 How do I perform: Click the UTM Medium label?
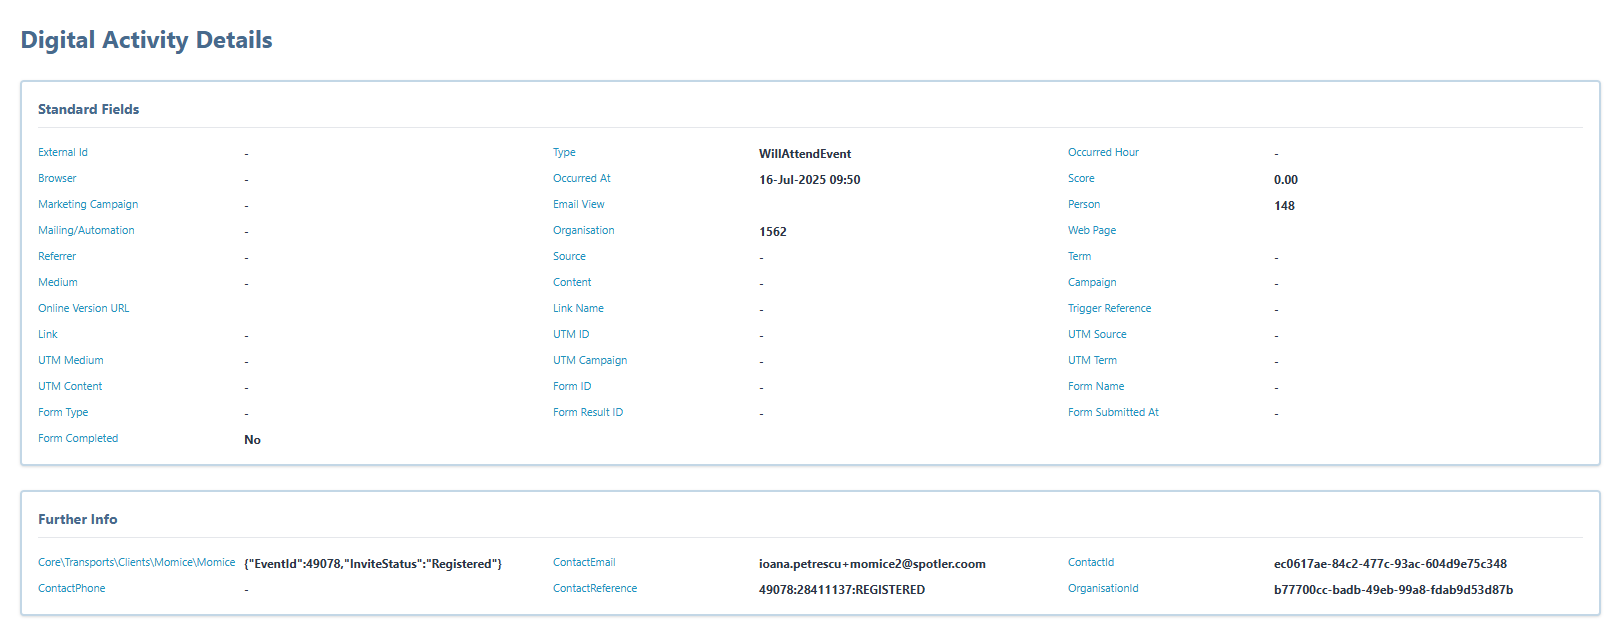pos(71,360)
